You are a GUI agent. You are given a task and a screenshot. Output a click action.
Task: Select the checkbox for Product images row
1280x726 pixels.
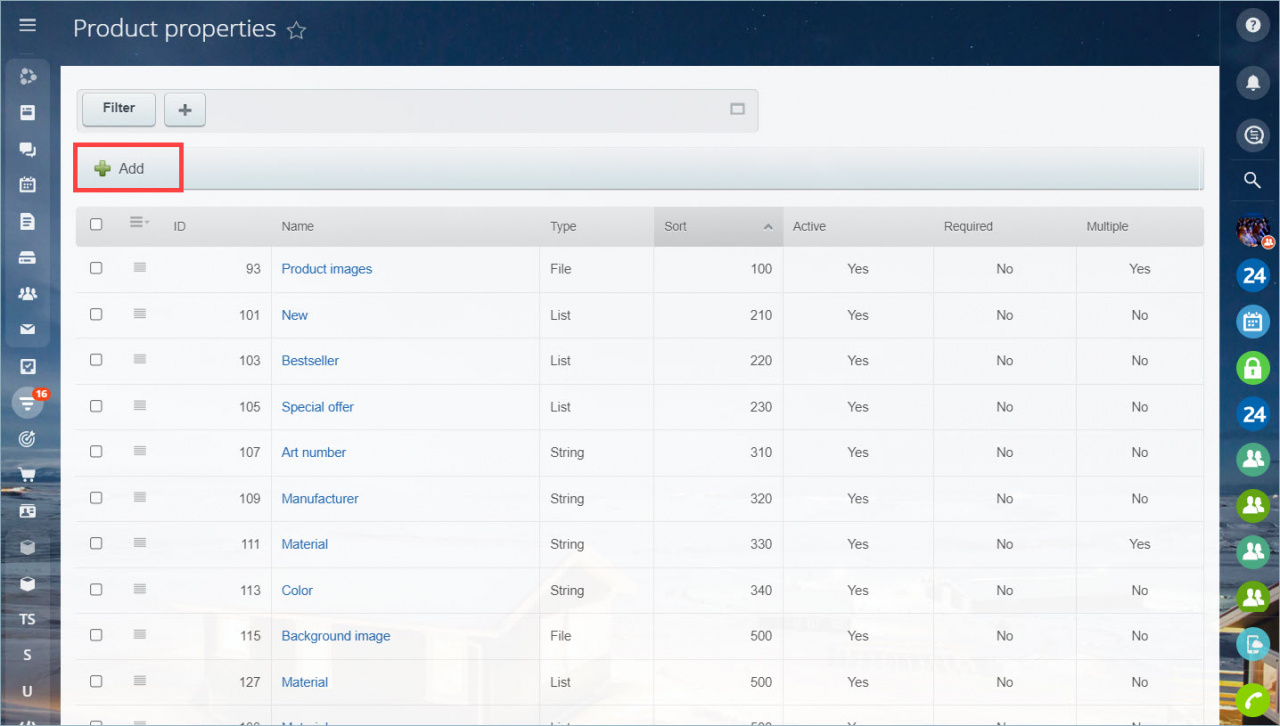pos(96,268)
